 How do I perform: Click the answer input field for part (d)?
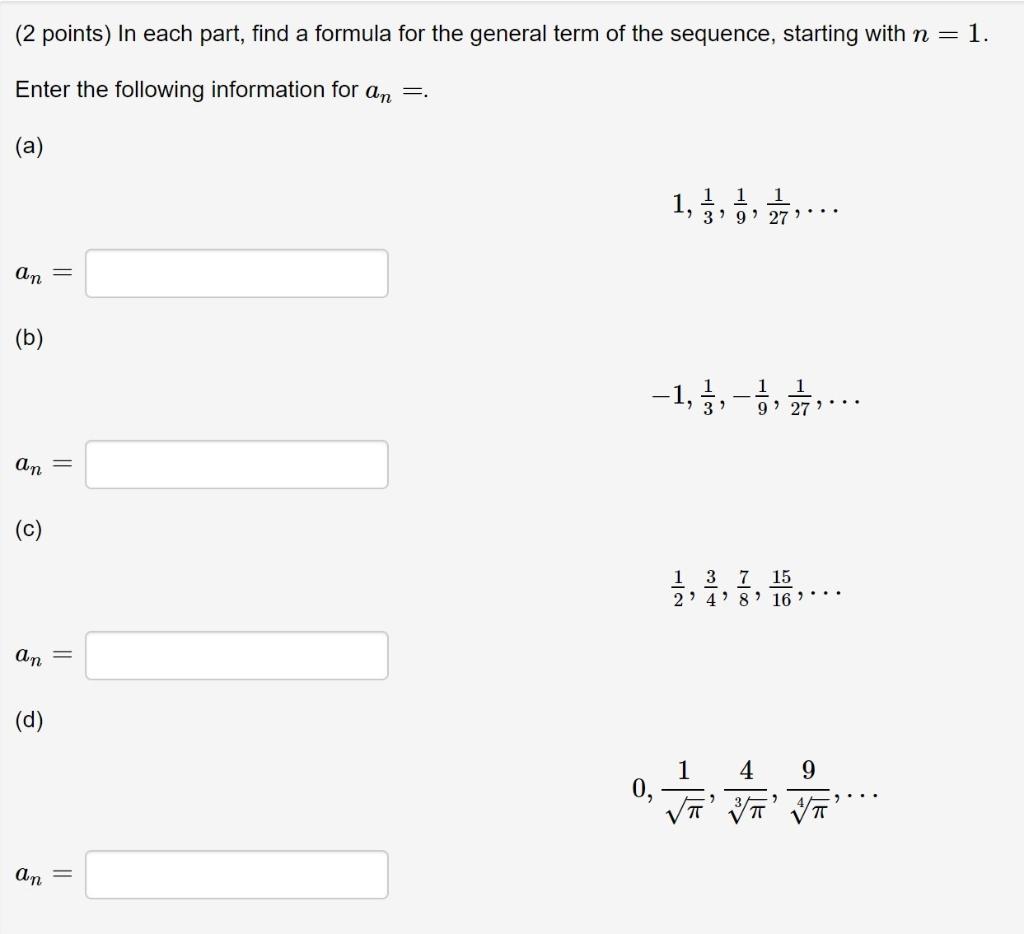237,874
